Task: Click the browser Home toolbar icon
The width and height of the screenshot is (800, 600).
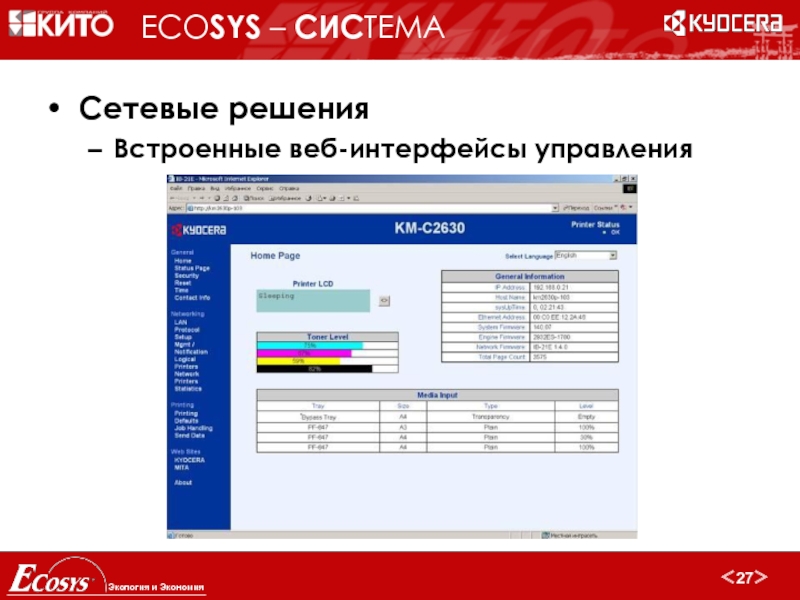Action: (x=235, y=198)
